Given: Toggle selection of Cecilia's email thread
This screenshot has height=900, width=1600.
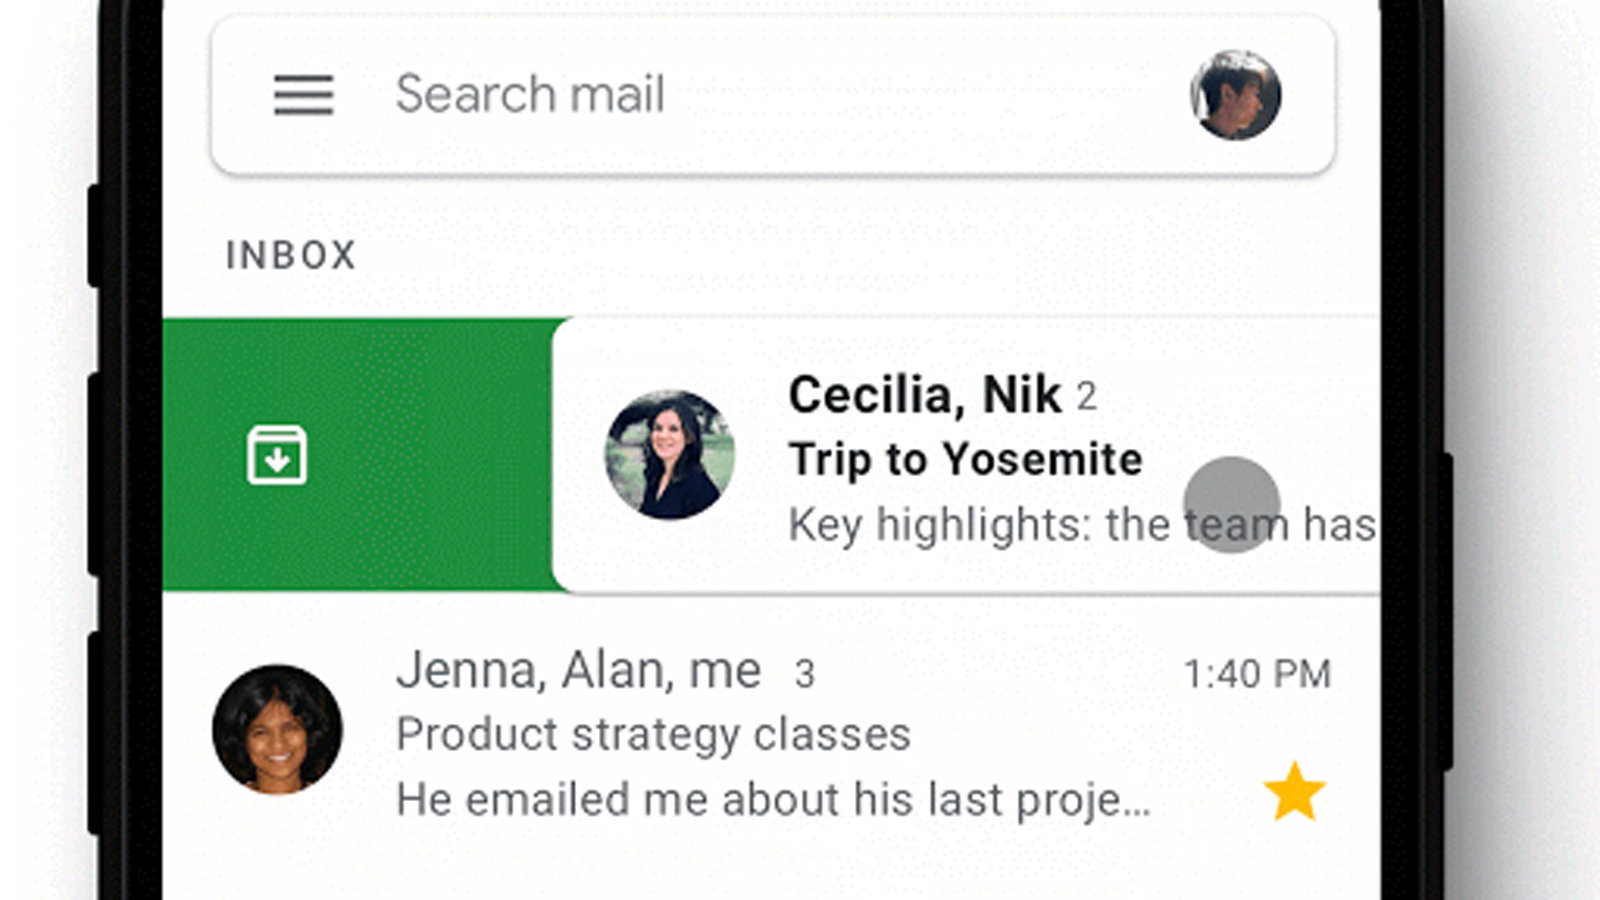Looking at the screenshot, I should pyautogui.click(x=672, y=455).
